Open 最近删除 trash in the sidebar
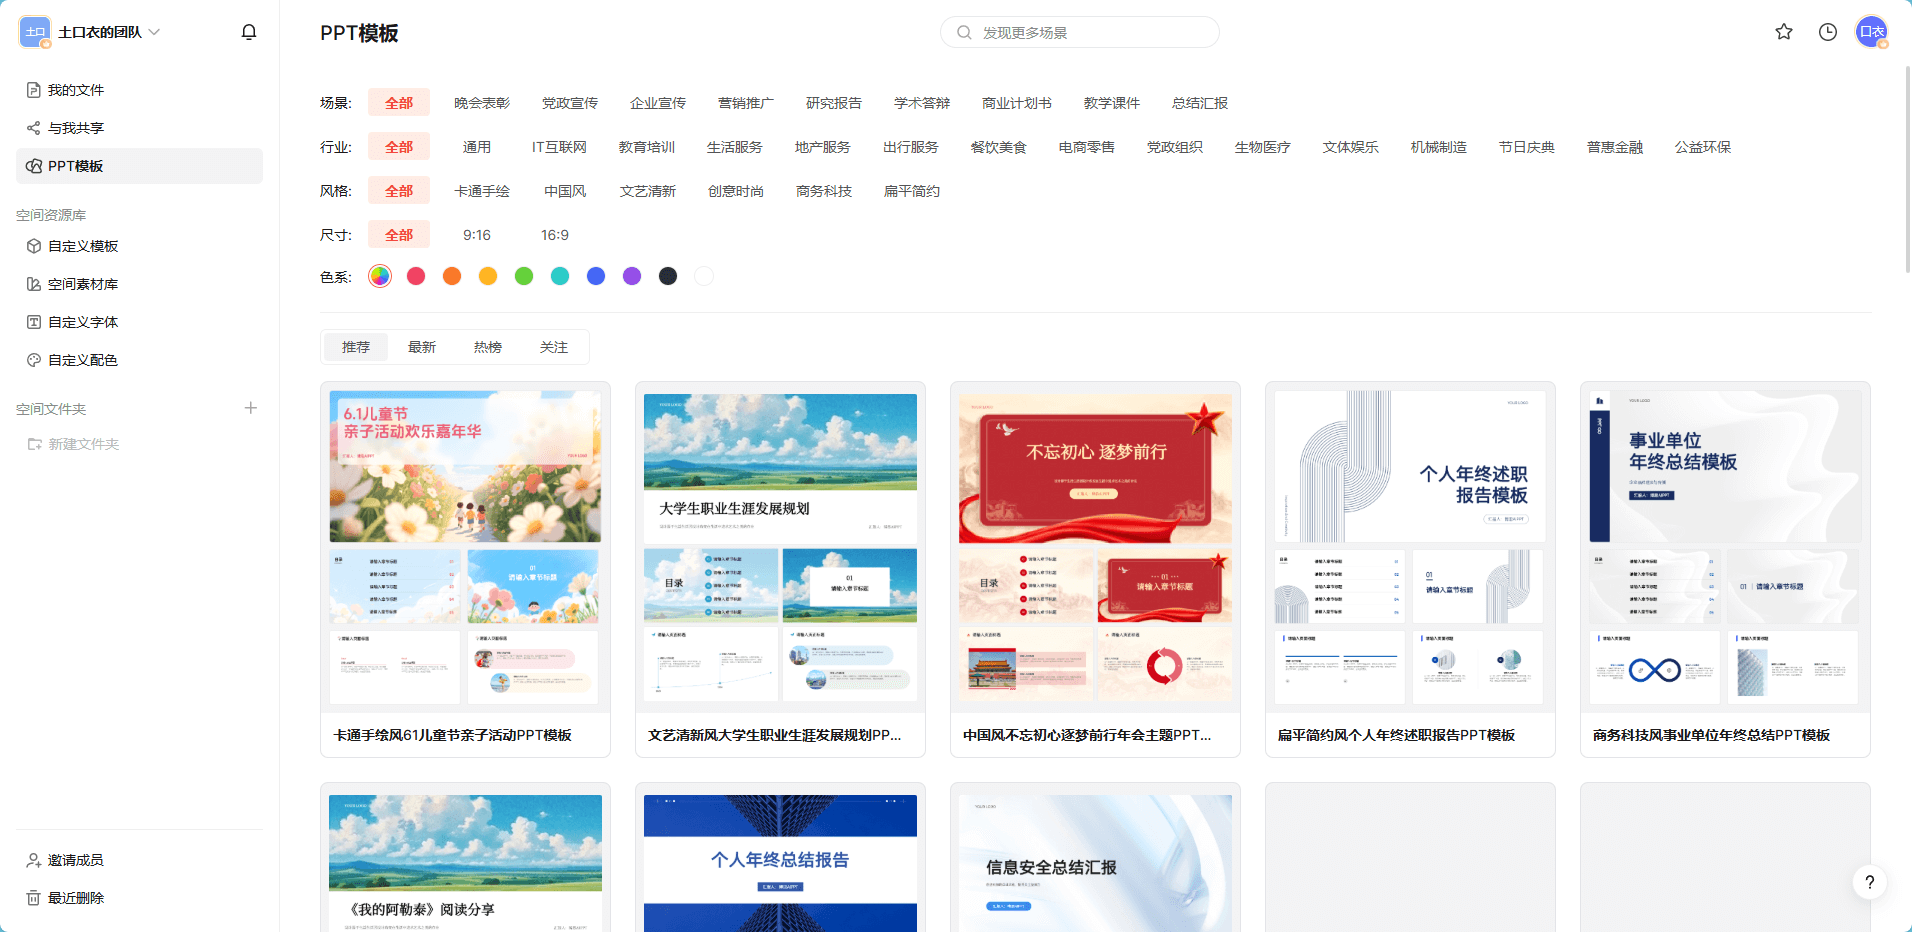The width and height of the screenshot is (1912, 932). [x=75, y=898]
